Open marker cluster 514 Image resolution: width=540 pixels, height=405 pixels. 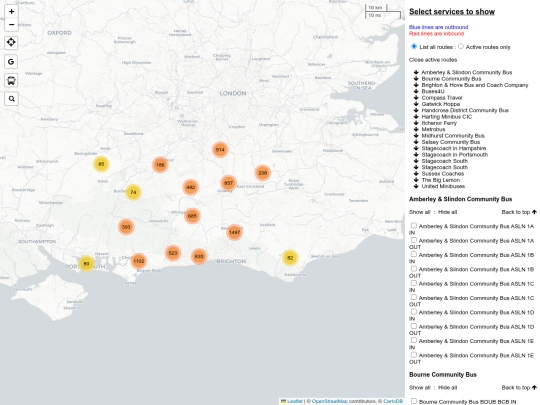220,150
